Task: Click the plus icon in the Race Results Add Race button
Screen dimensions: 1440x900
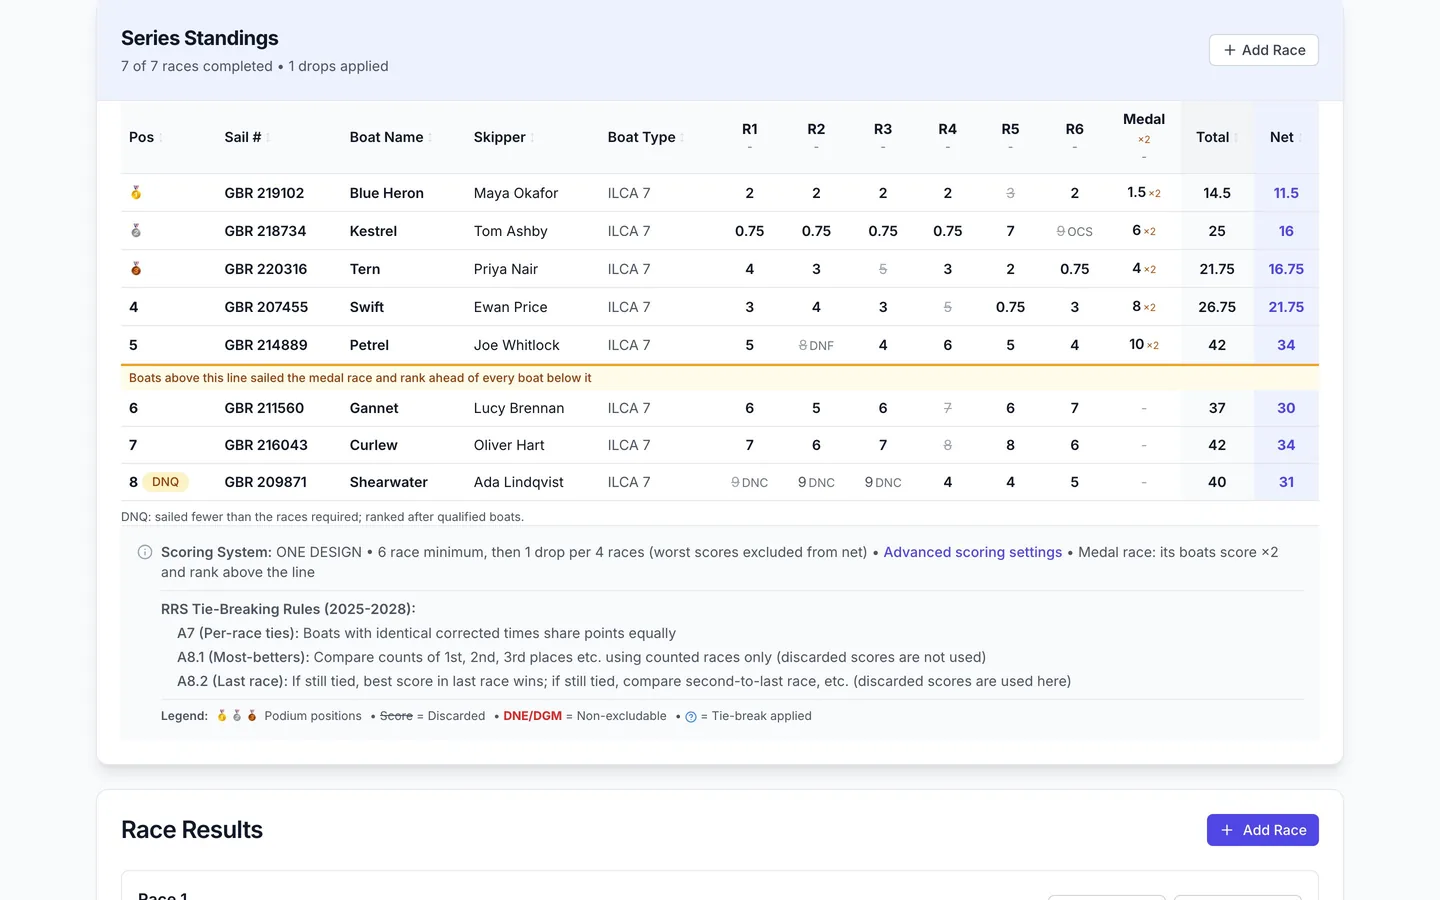Action: 1227,830
